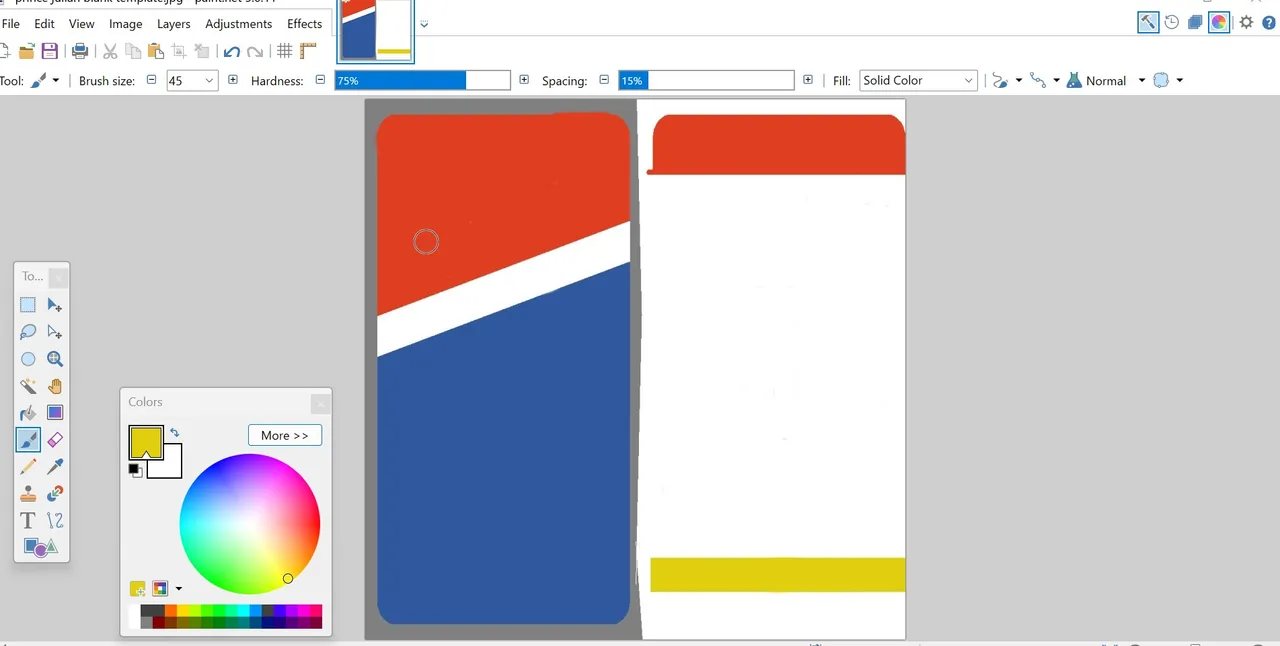Select the Paintbrush tool in Tools window
The width and height of the screenshot is (1280, 646).
[28, 440]
